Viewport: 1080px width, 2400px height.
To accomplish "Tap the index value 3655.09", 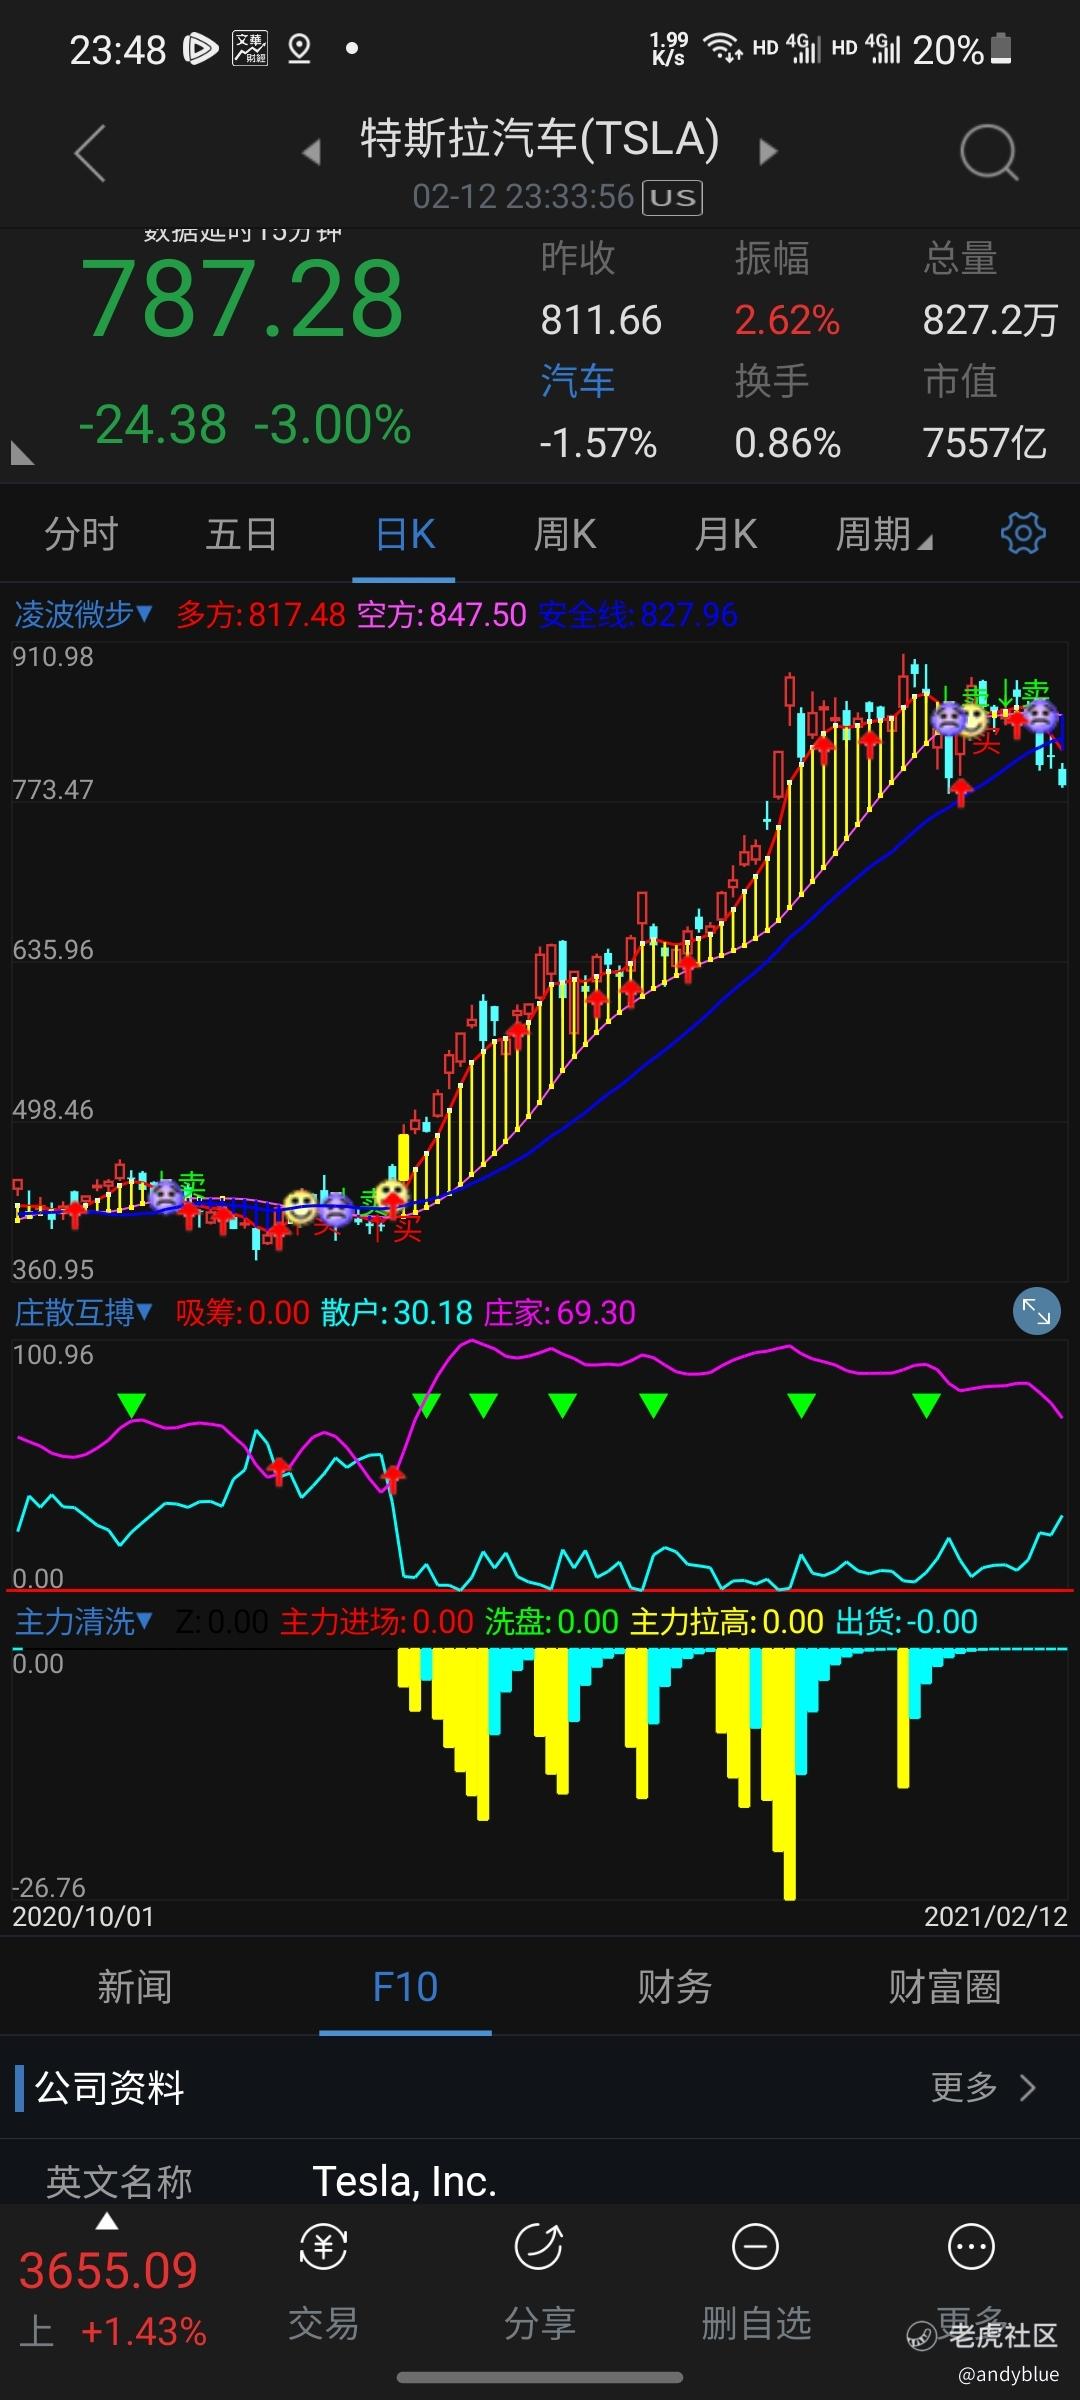I will [109, 2270].
